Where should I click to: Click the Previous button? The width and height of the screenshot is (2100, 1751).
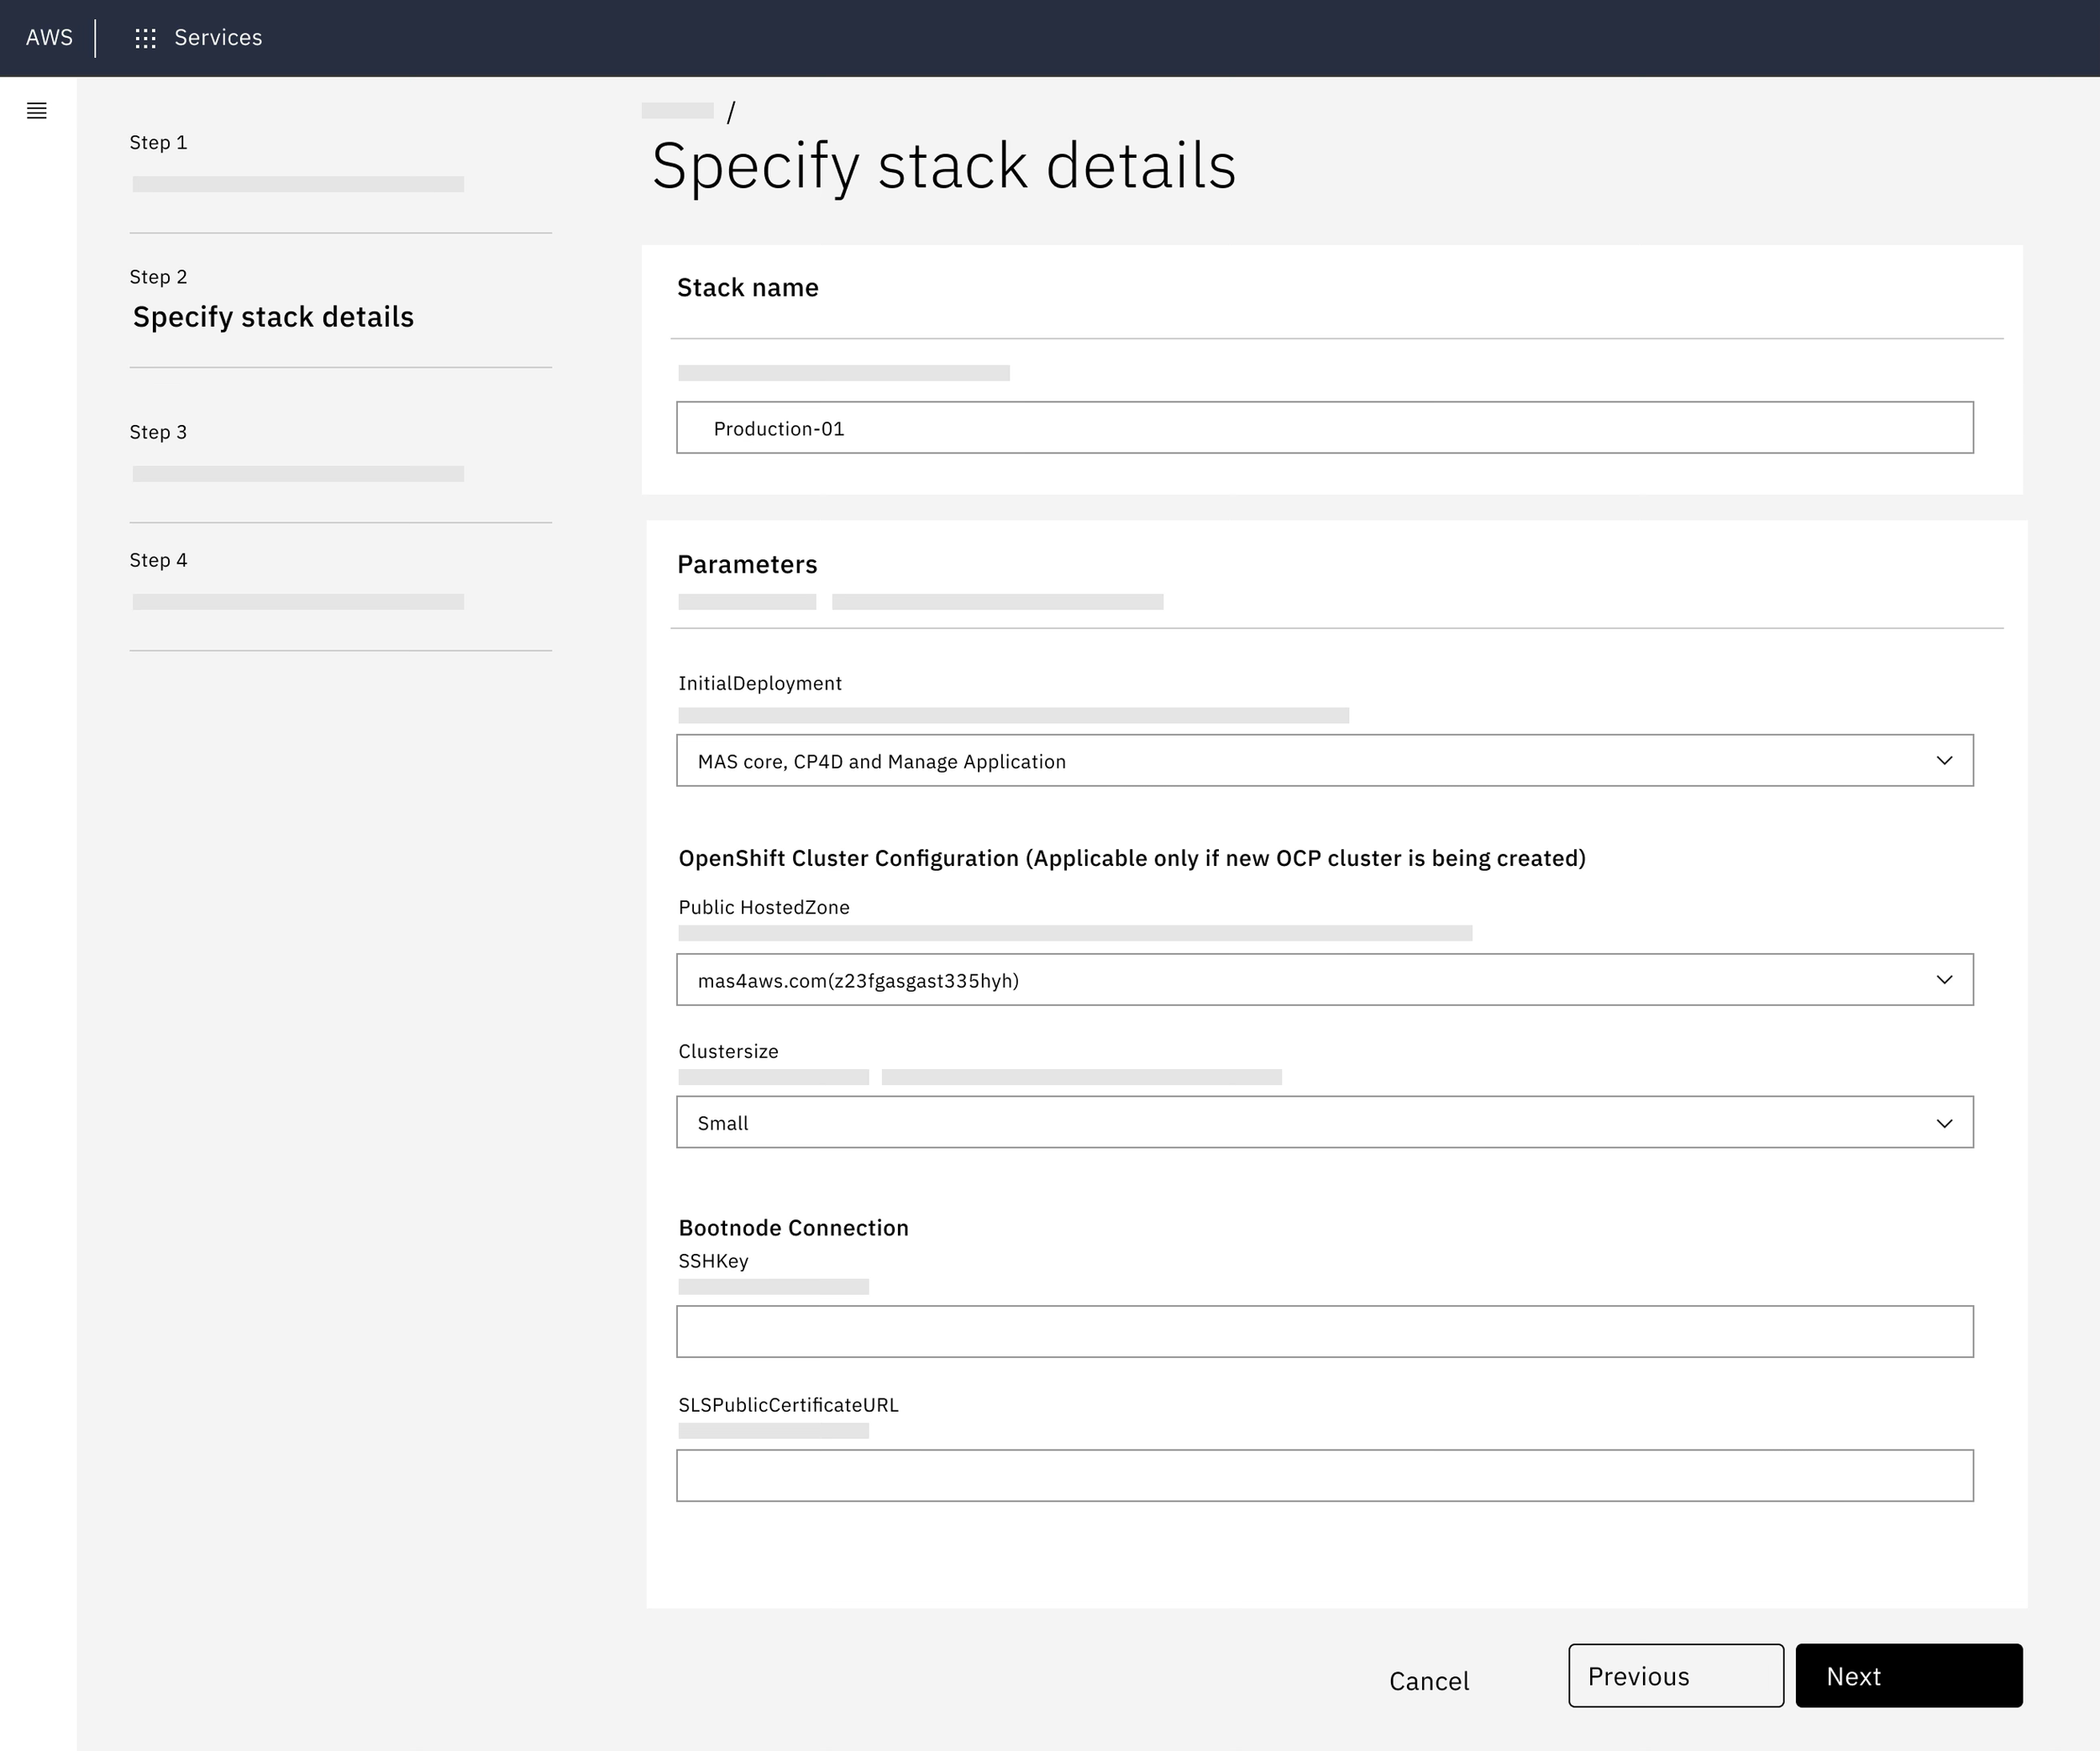(x=1675, y=1675)
